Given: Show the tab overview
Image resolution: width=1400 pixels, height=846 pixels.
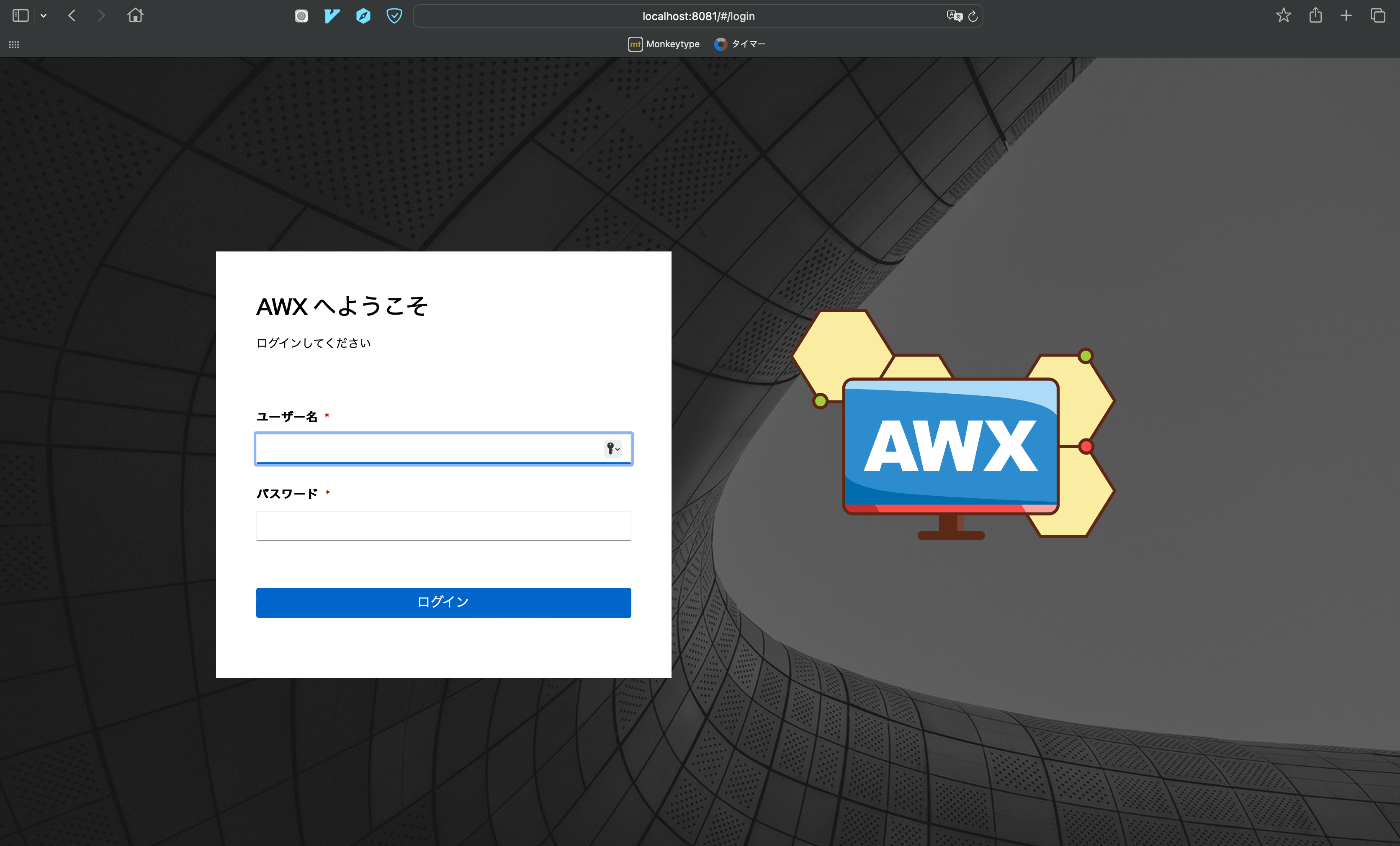Looking at the screenshot, I should [1378, 16].
